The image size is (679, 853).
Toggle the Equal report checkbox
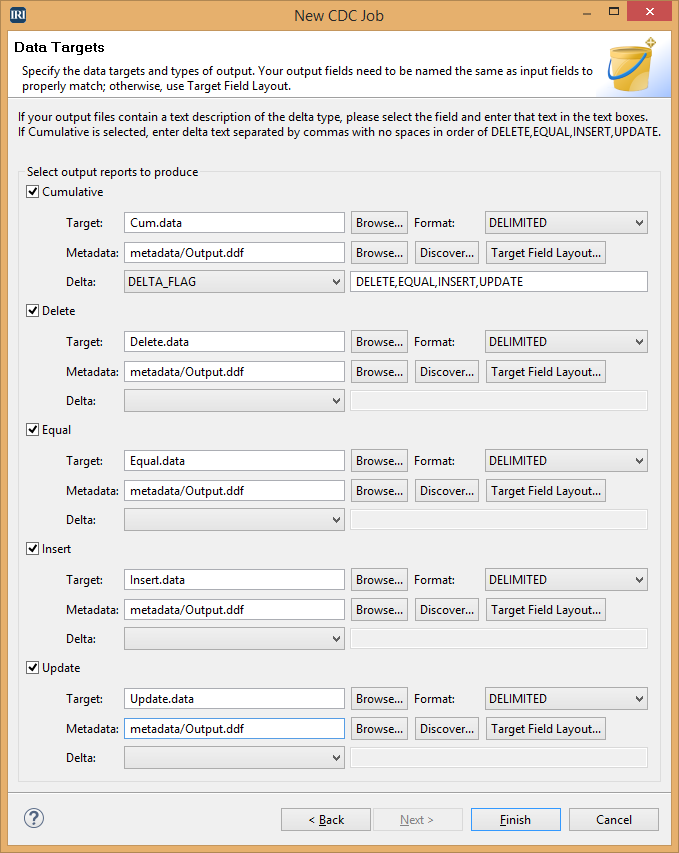33,430
